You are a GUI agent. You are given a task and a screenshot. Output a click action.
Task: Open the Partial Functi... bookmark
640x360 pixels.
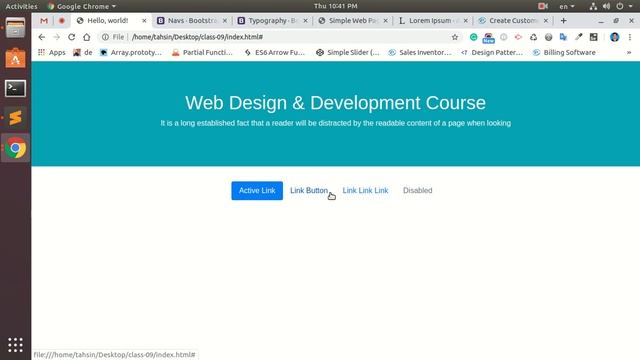(202, 52)
